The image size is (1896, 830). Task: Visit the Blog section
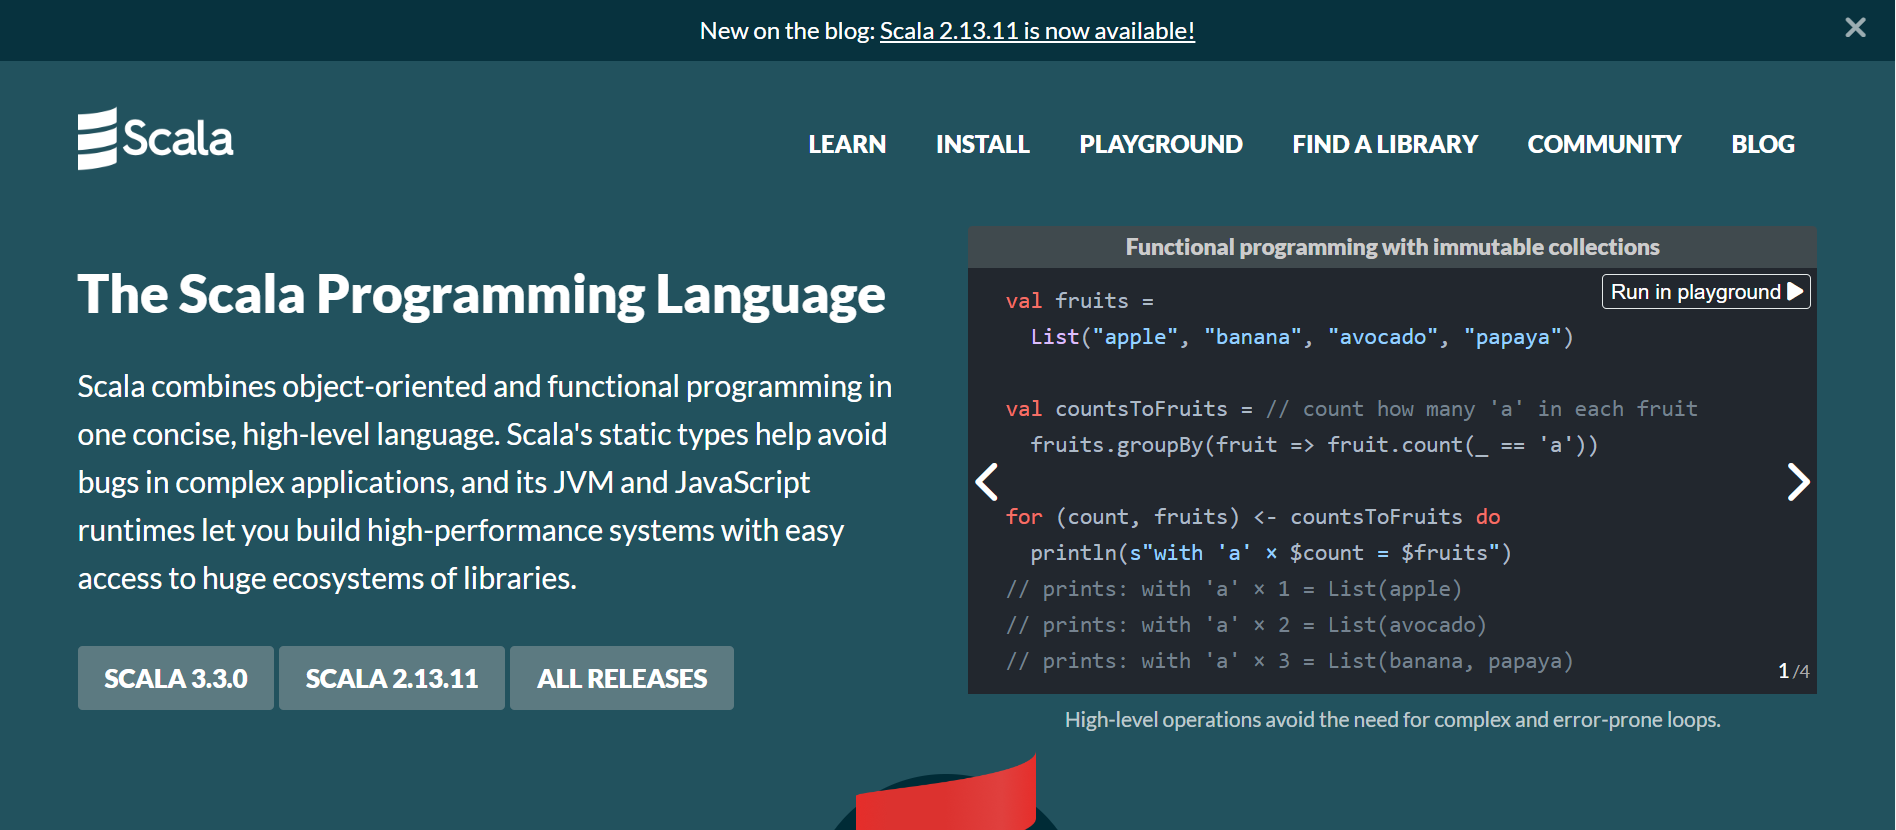tap(1763, 144)
